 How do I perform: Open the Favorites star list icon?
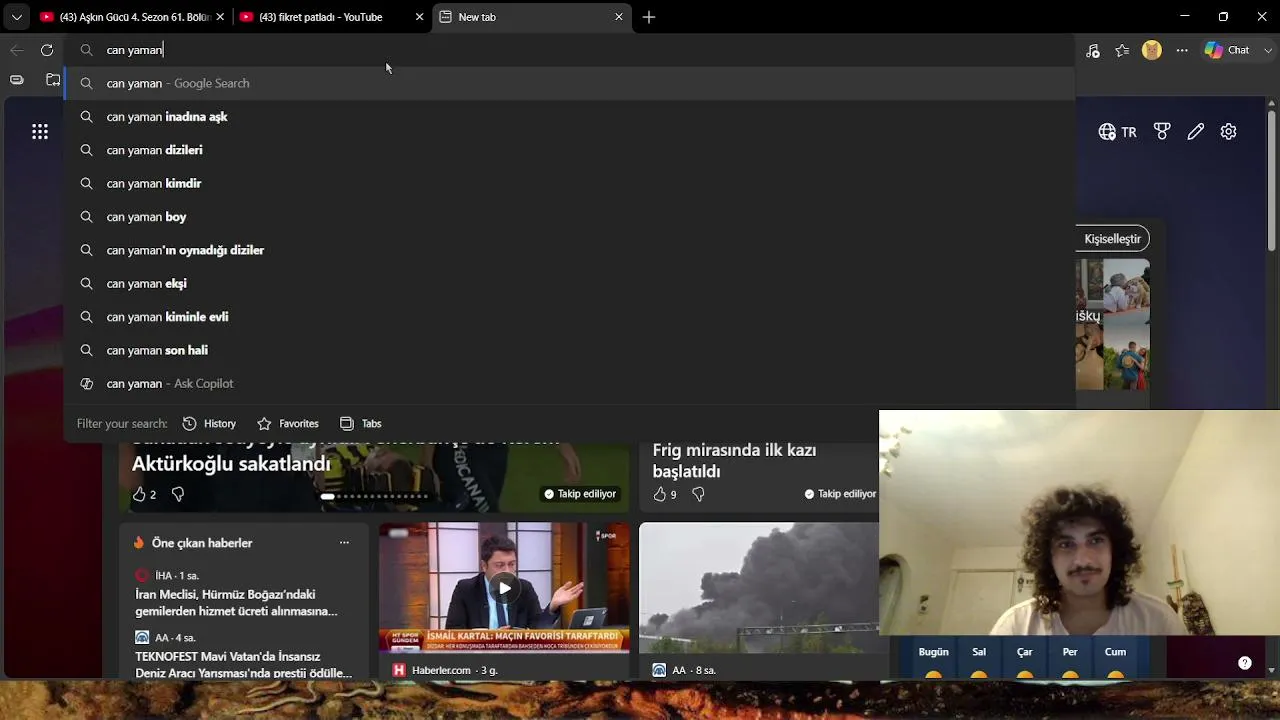1122,50
